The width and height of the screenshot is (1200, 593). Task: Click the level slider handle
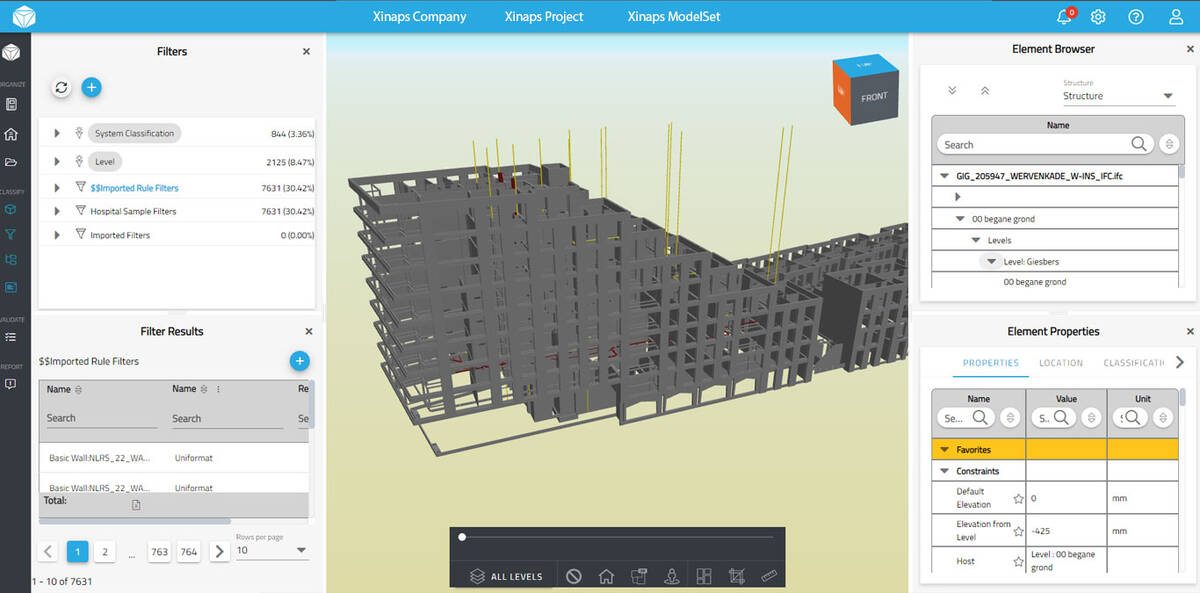[x=462, y=537]
